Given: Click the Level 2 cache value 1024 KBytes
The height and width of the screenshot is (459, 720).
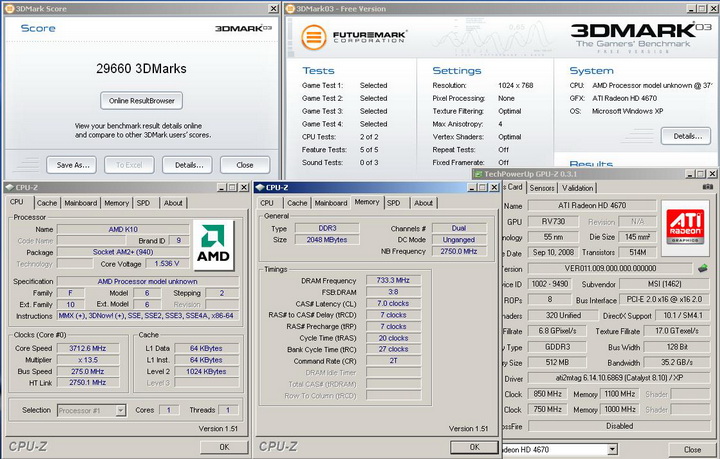Looking at the screenshot, I should (206, 371).
